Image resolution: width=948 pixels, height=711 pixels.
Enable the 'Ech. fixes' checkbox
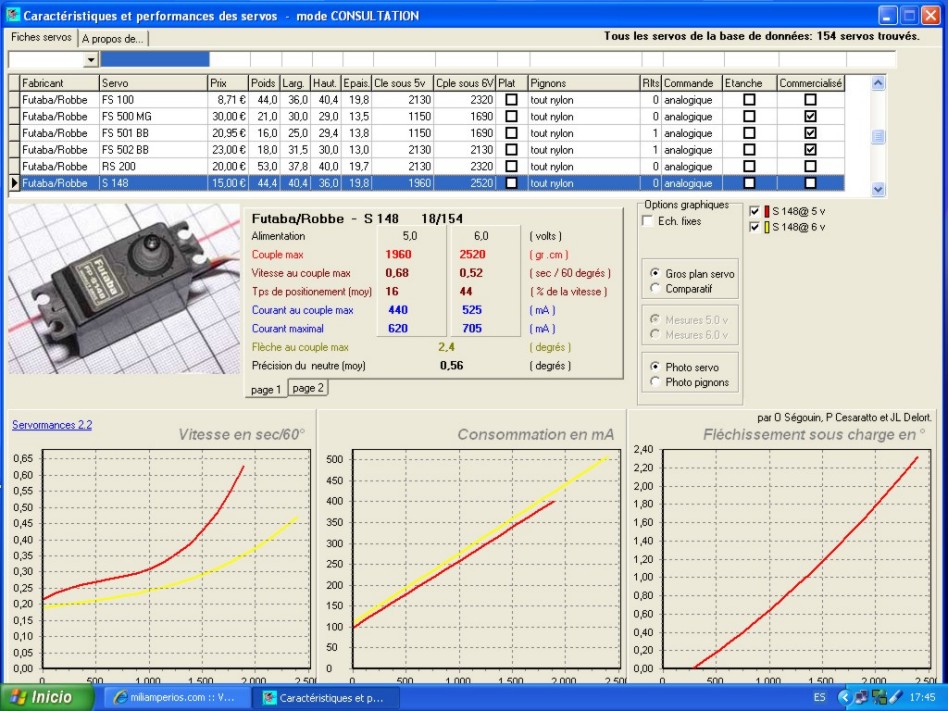(x=647, y=221)
